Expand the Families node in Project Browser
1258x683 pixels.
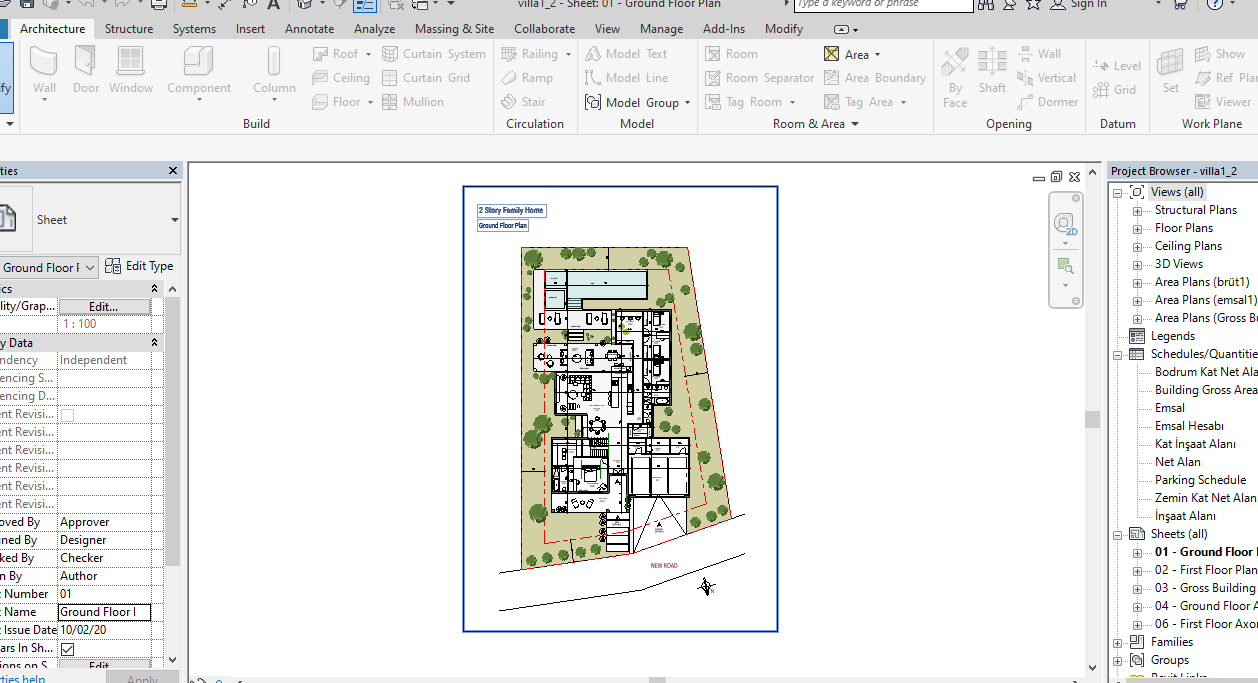(1119, 642)
